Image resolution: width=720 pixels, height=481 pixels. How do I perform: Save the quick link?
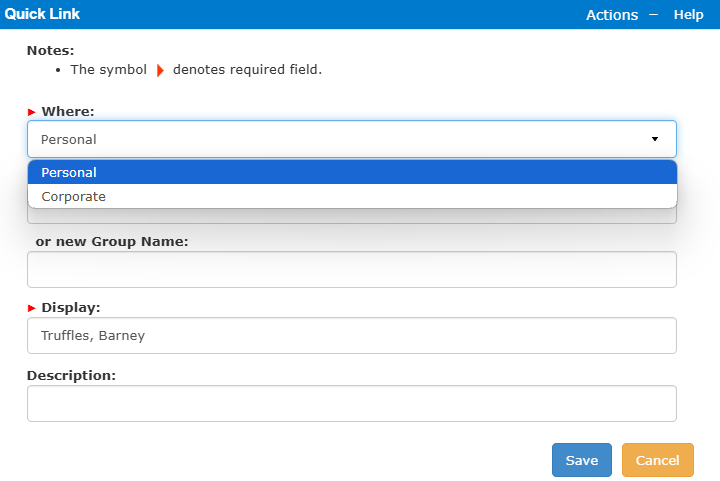(x=582, y=460)
